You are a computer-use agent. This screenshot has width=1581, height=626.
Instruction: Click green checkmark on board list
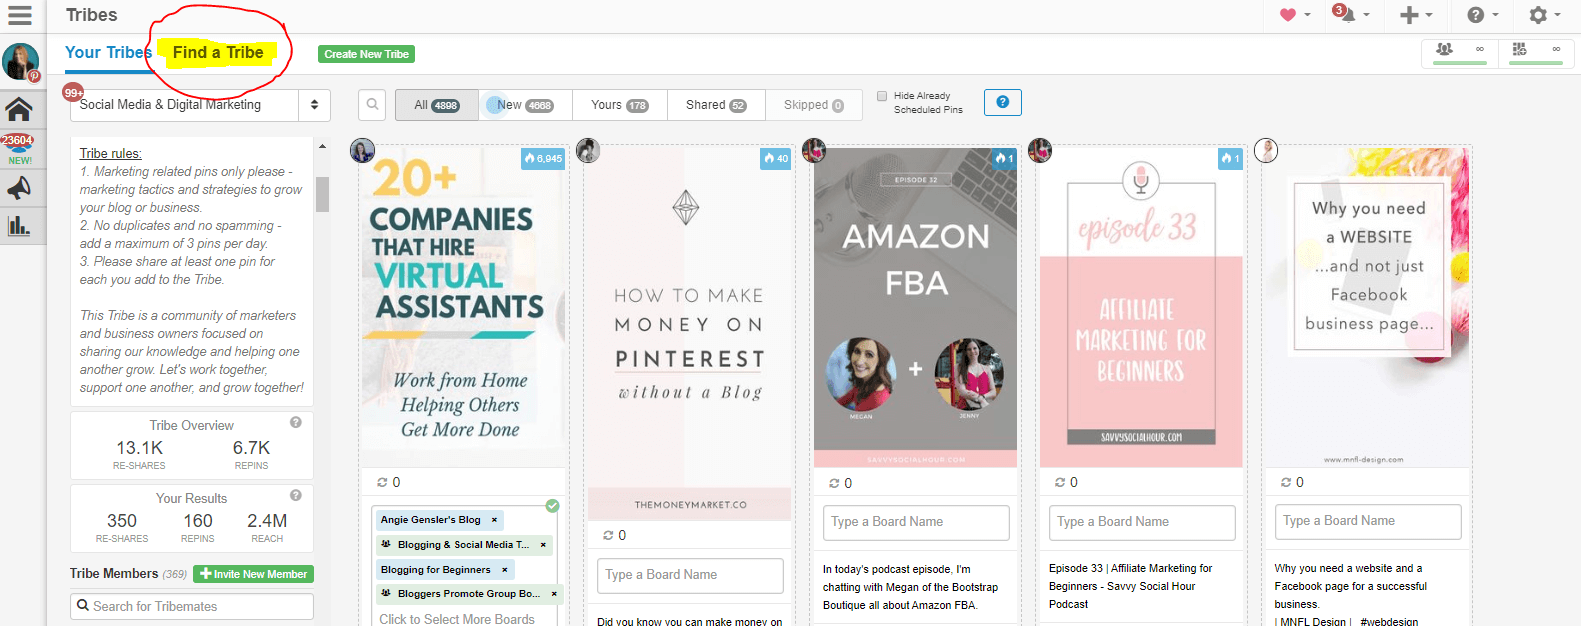click(x=552, y=506)
